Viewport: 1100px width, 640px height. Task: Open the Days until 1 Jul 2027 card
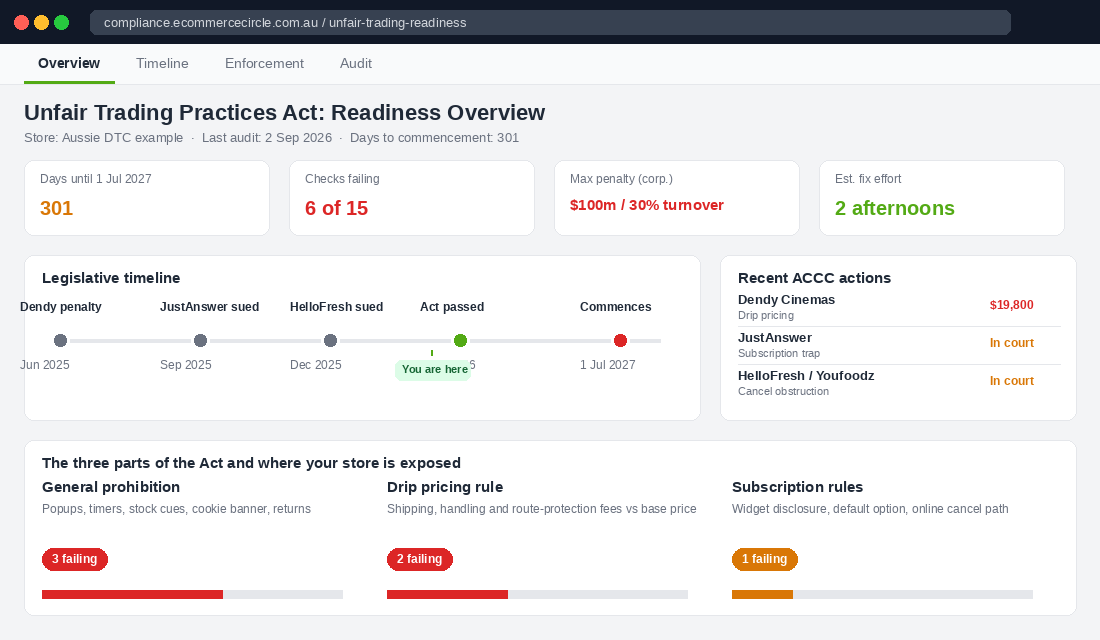point(147,198)
